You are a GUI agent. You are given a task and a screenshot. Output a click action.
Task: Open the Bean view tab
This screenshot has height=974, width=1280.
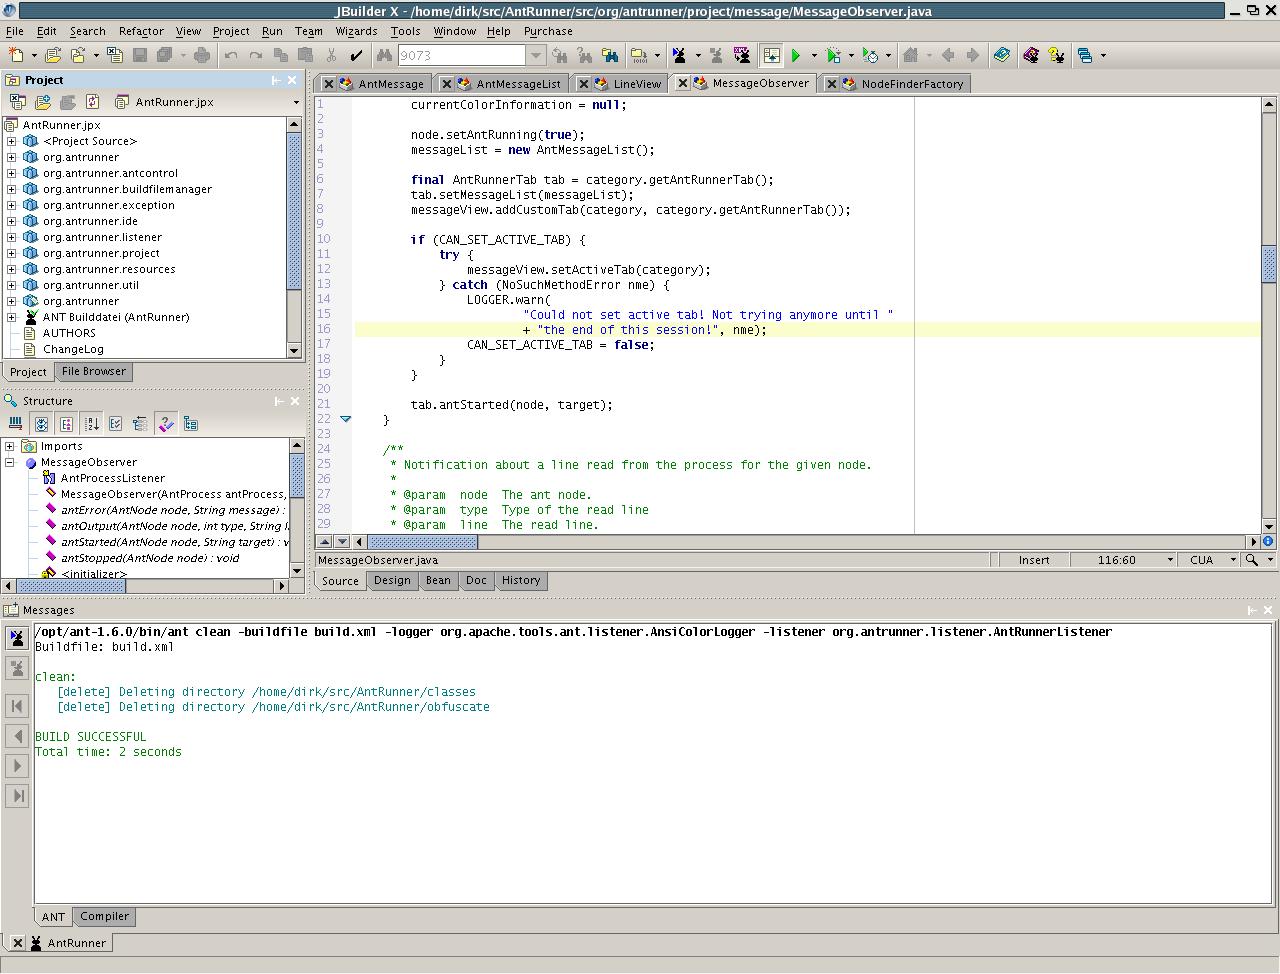pyautogui.click(x=438, y=580)
